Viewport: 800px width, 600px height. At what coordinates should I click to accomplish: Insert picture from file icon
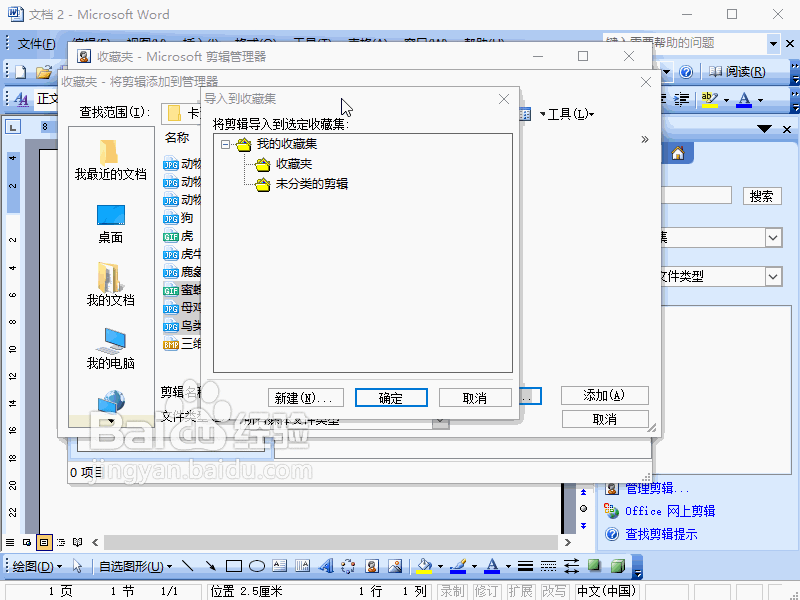[x=395, y=566]
